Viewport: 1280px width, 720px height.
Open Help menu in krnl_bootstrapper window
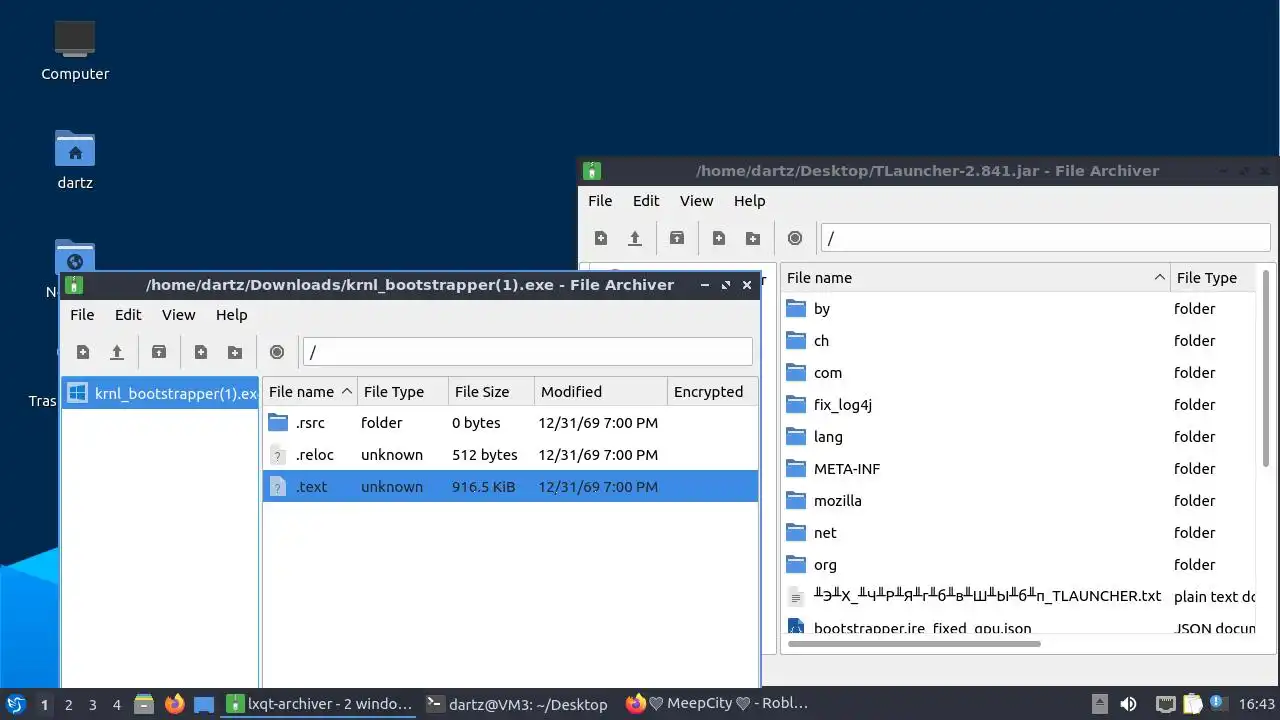click(231, 314)
